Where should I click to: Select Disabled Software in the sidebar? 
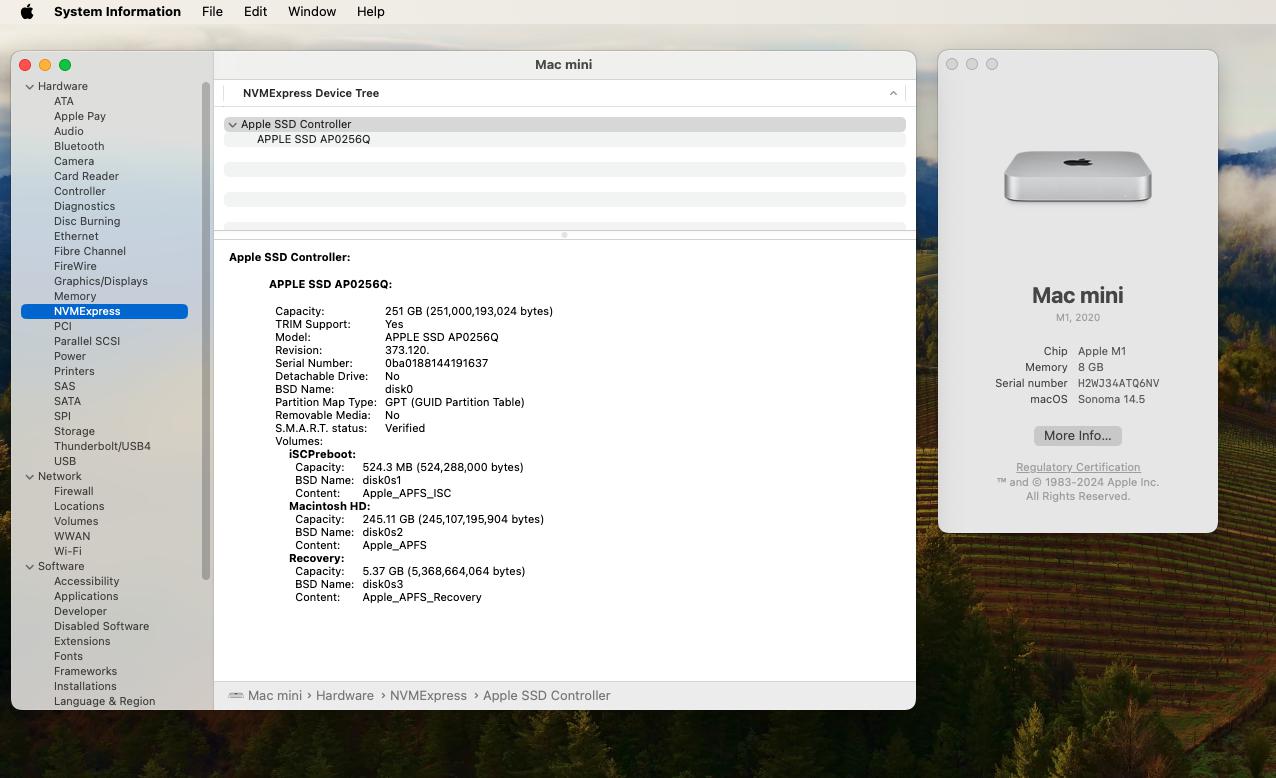coord(101,626)
